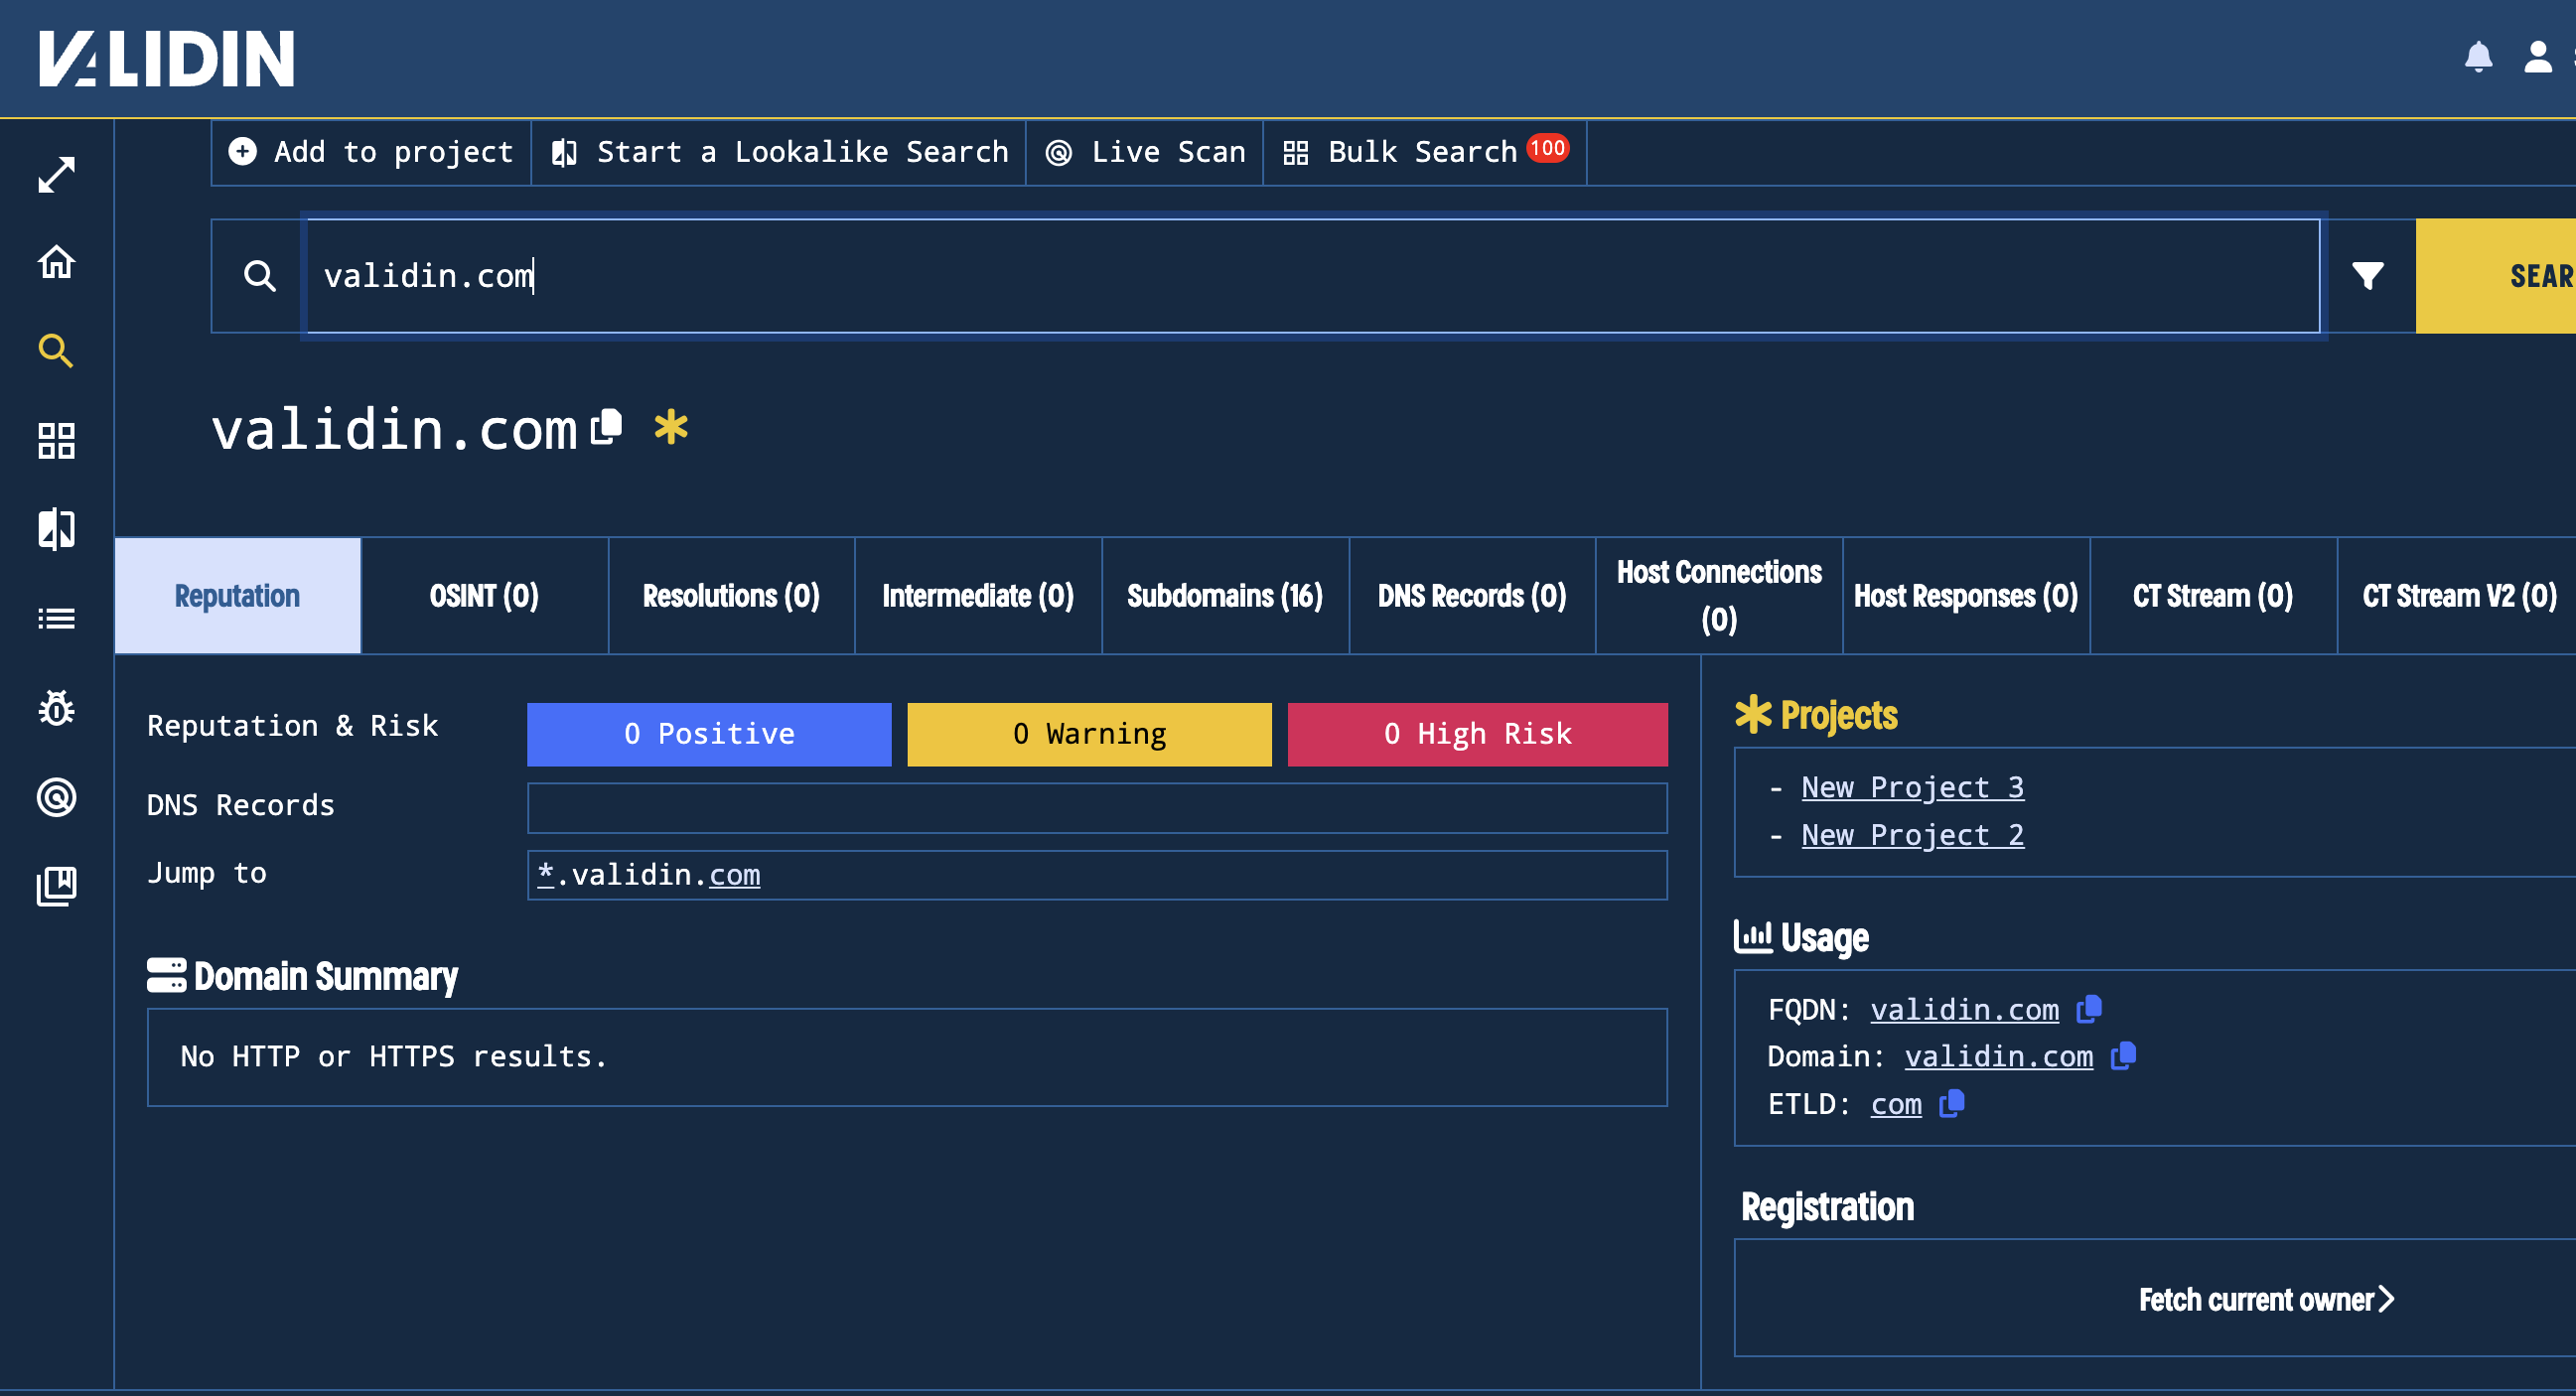
Task: Open the Home sidebar icon
Action: (56, 262)
